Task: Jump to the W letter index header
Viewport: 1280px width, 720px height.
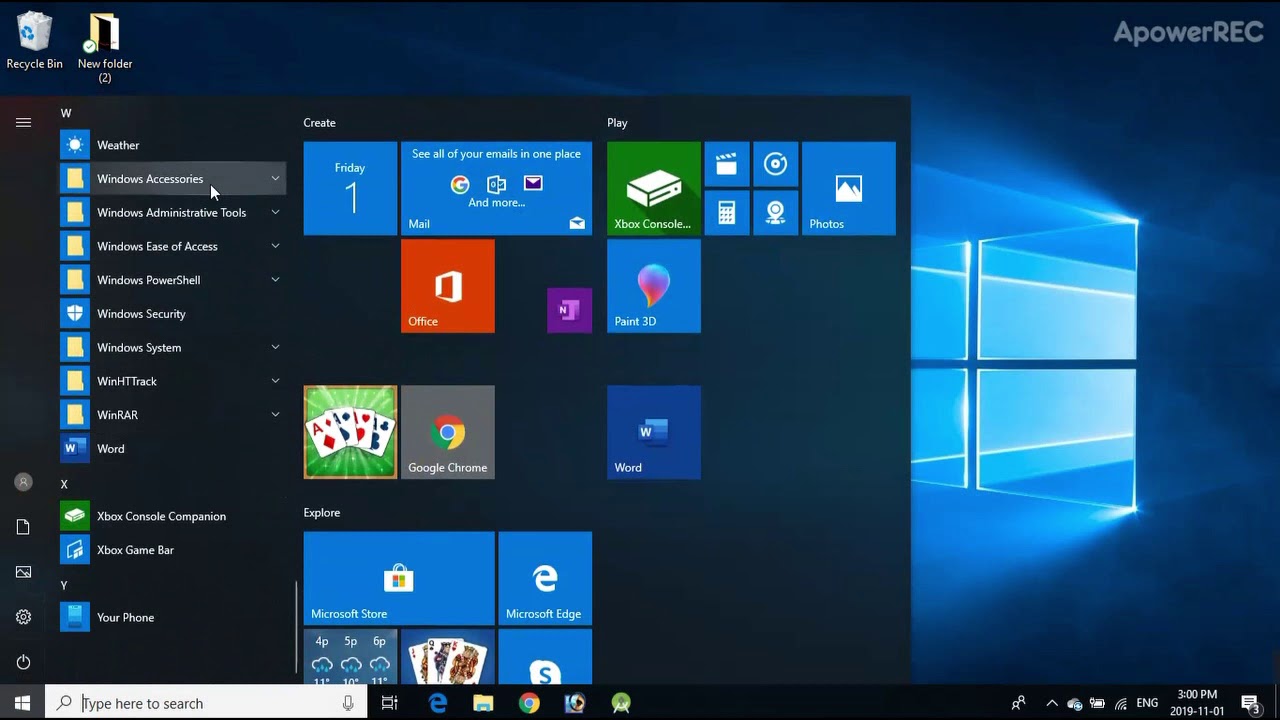Action: click(66, 113)
